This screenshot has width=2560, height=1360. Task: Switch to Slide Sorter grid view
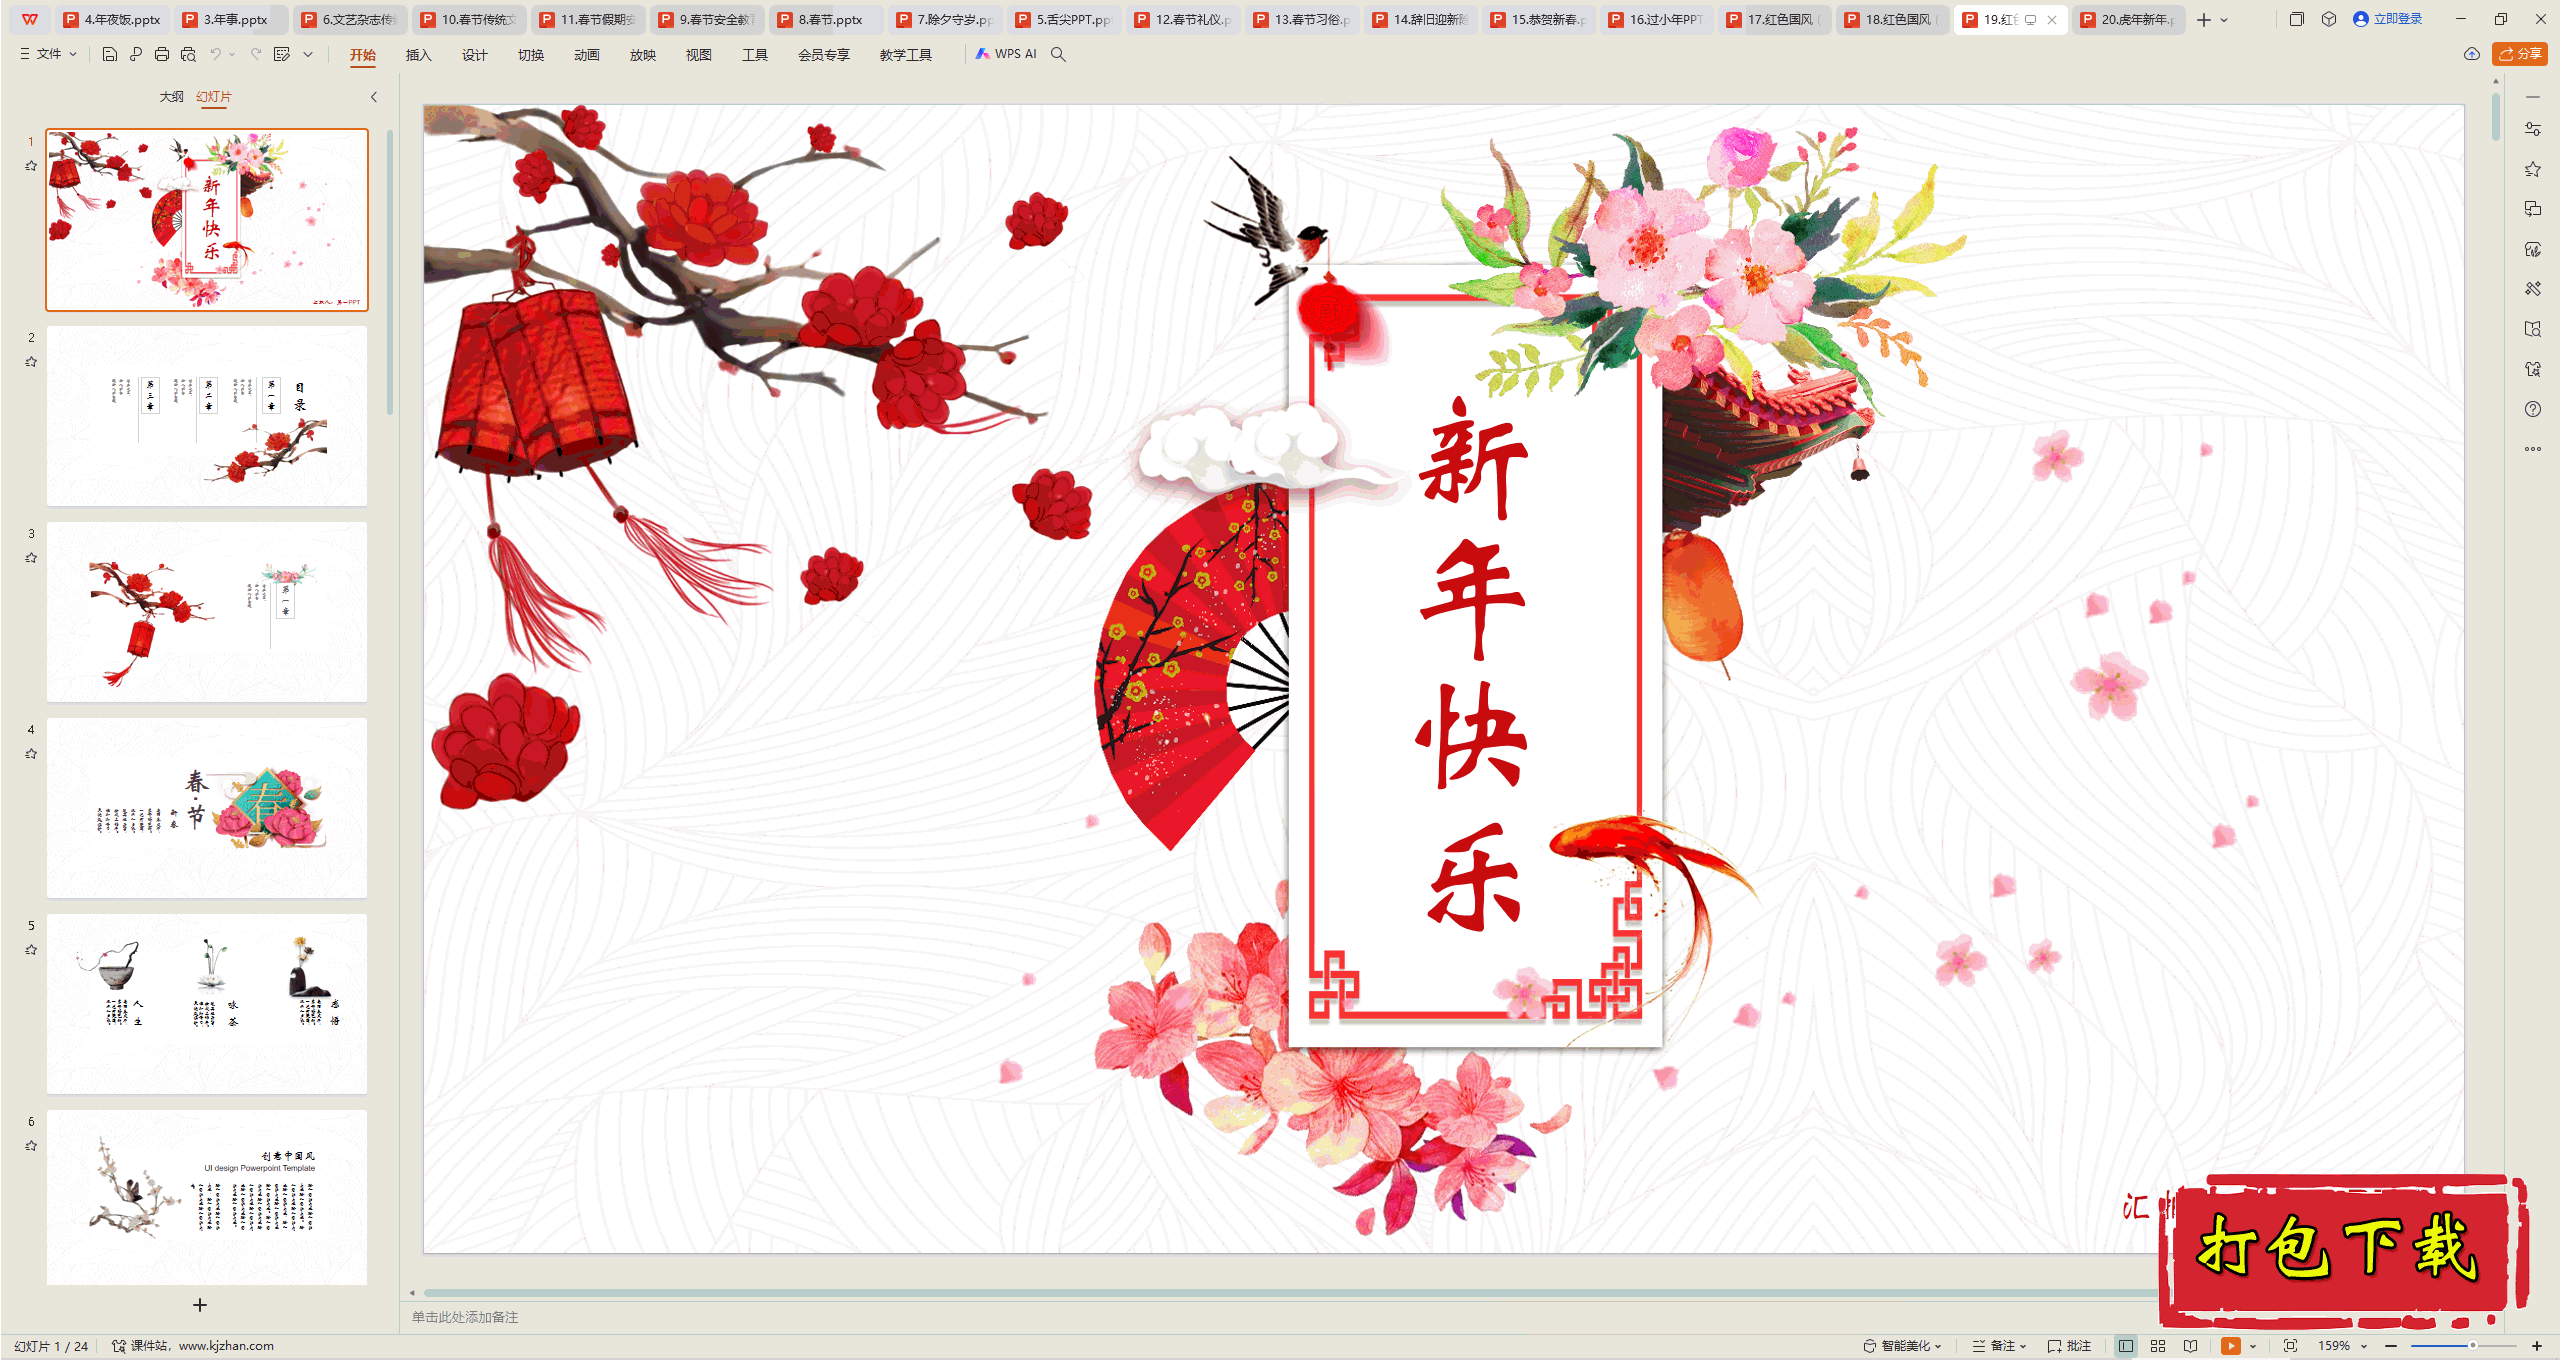click(2158, 1346)
